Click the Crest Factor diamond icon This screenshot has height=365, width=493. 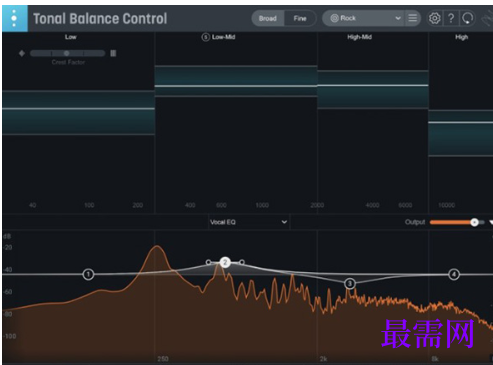click(x=22, y=53)
